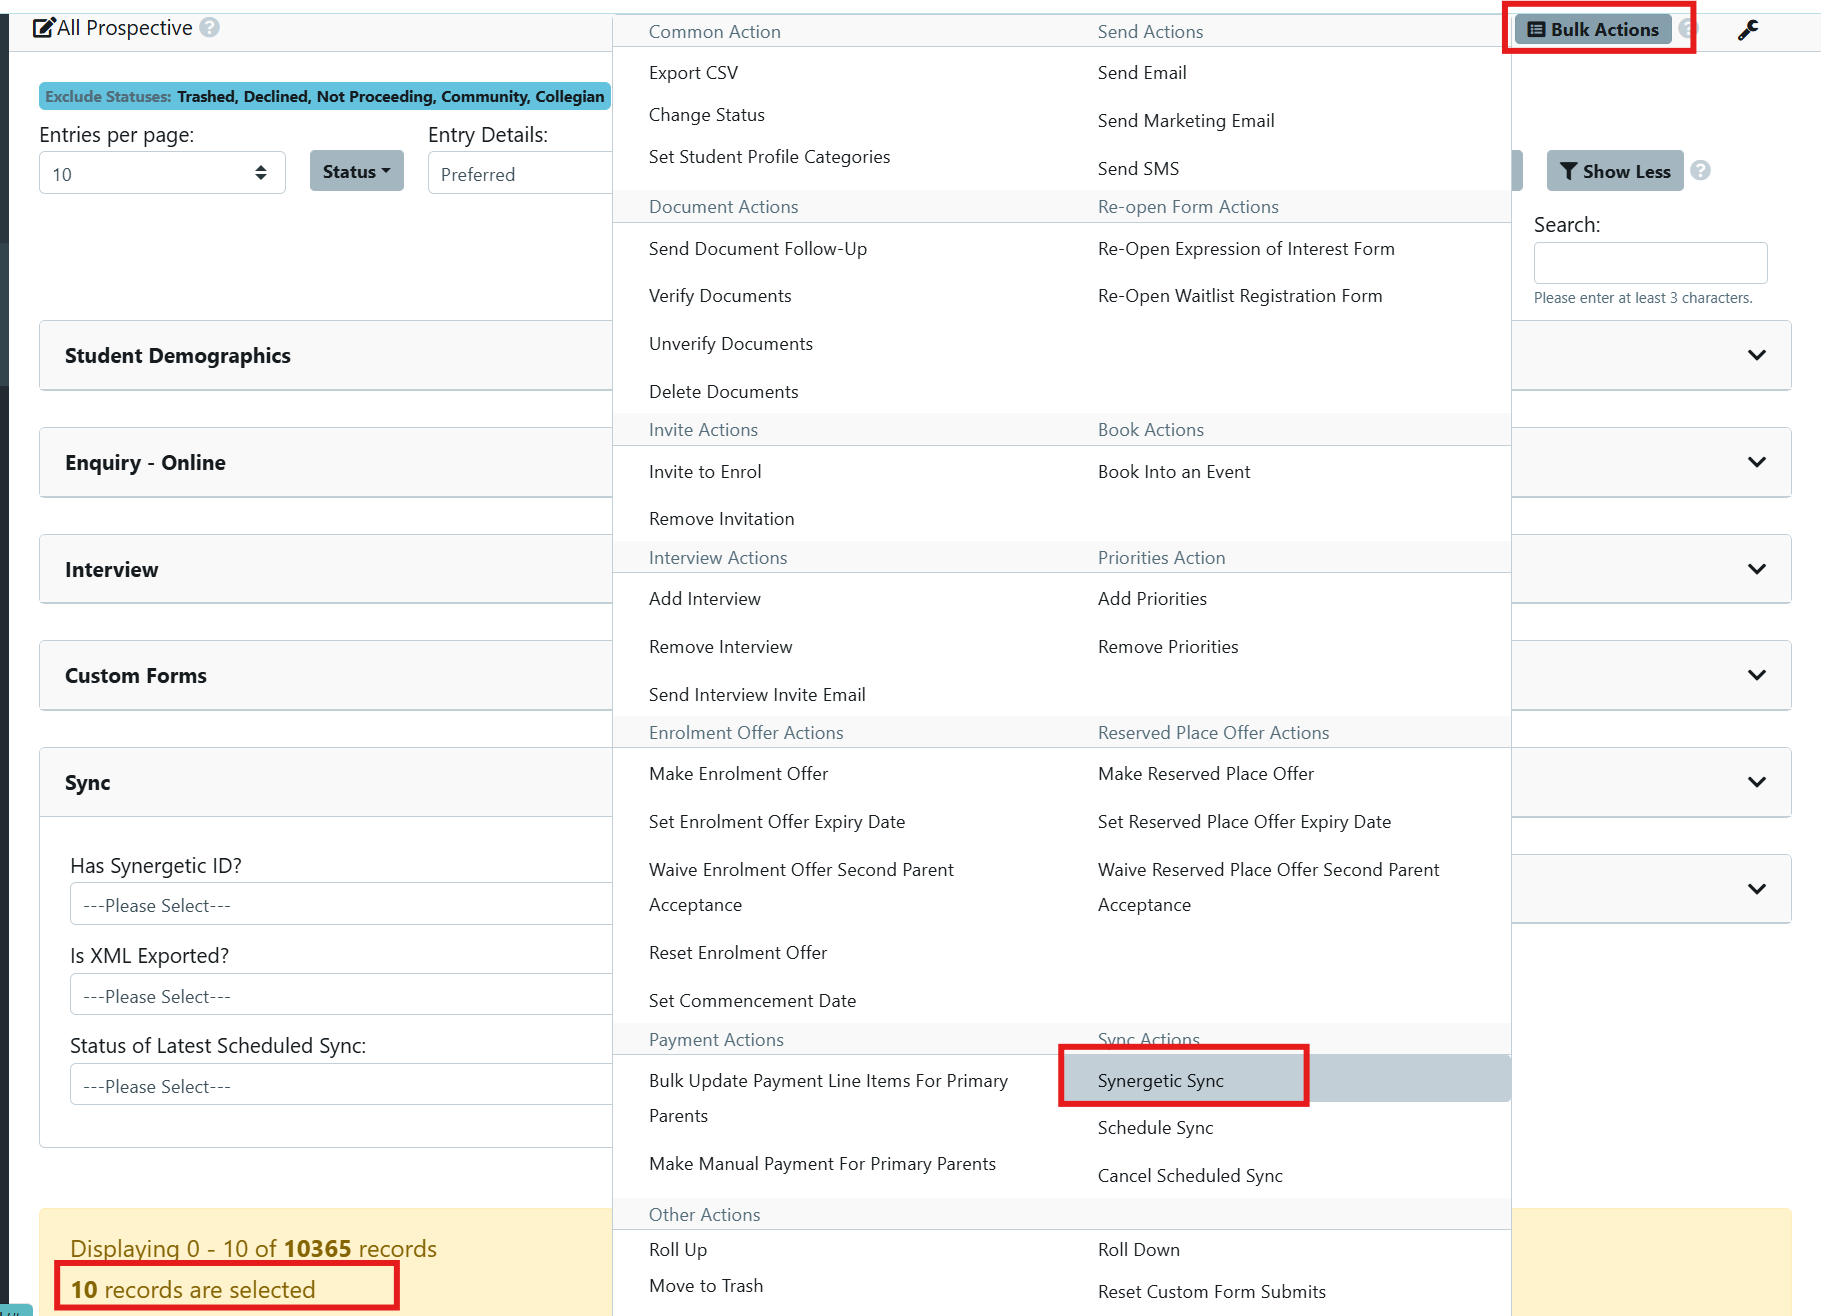Image resolution: width=1821 pixels, height=1316 pixels.
Task: Choose Export CSV from Common Action
Action: 693,72
